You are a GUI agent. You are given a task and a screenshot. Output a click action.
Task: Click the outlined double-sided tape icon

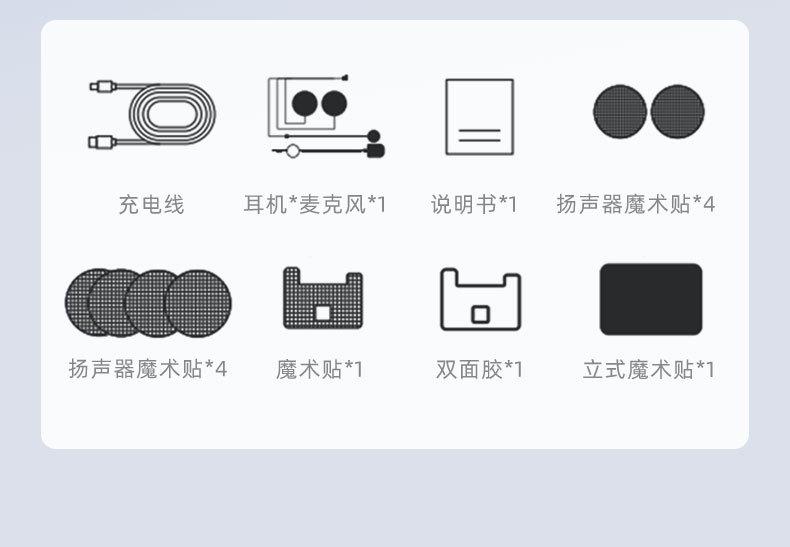(x=481, y=299)
